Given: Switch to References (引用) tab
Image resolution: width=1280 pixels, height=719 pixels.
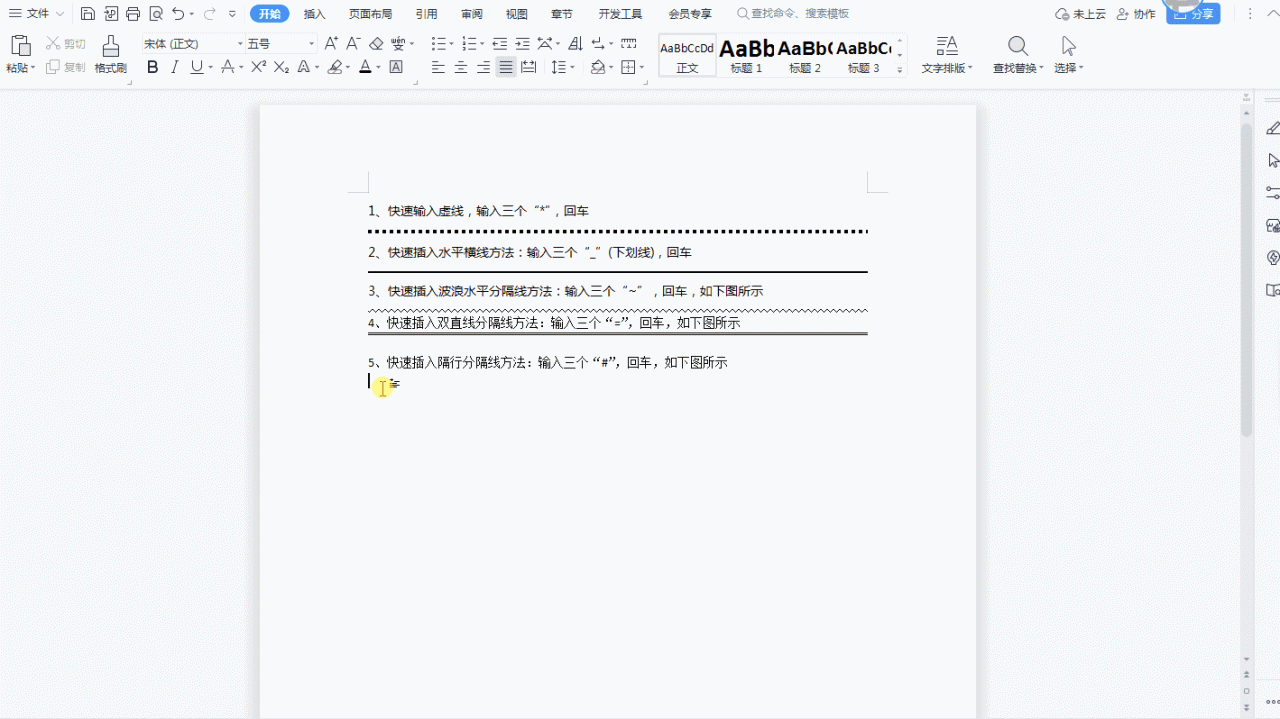Looking at the screenshot, I should click(x=426, y=14).
